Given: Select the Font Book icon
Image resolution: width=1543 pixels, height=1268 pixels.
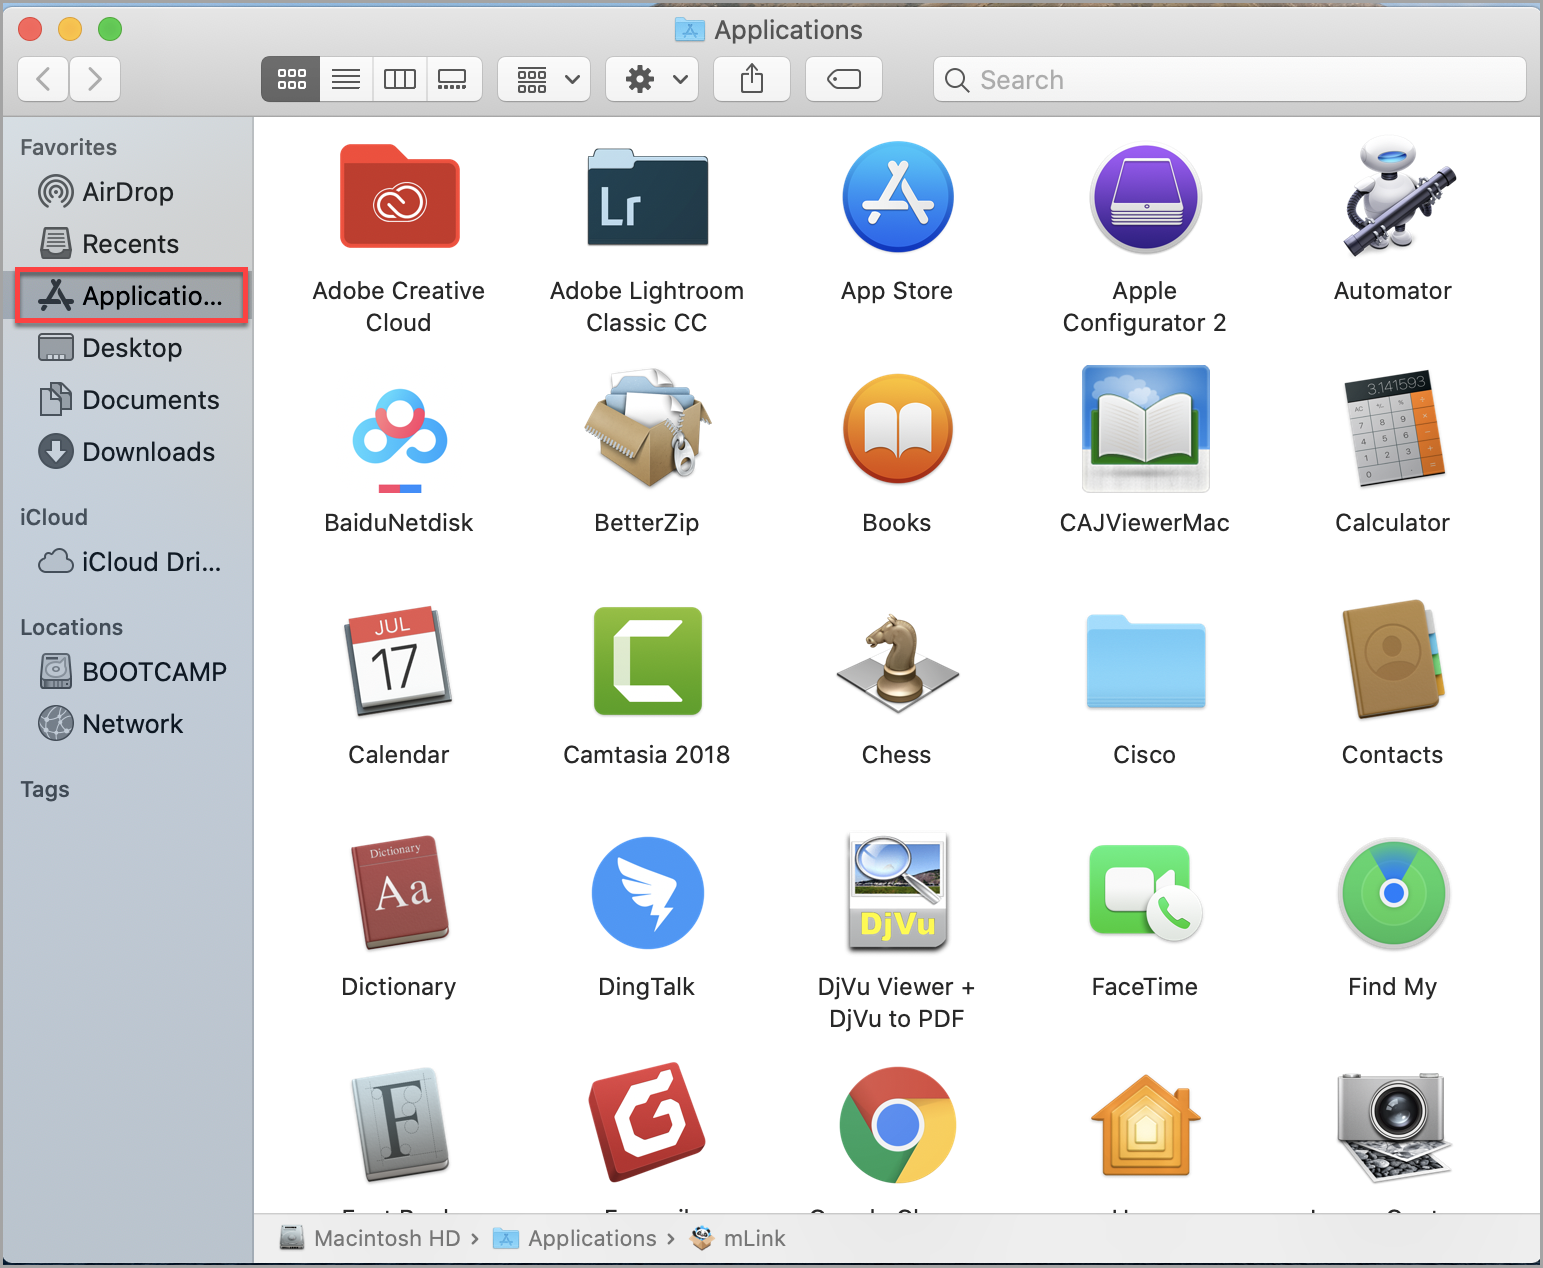Looking at the screenshot, I should pyautogui.click(x=399, y=1125).
